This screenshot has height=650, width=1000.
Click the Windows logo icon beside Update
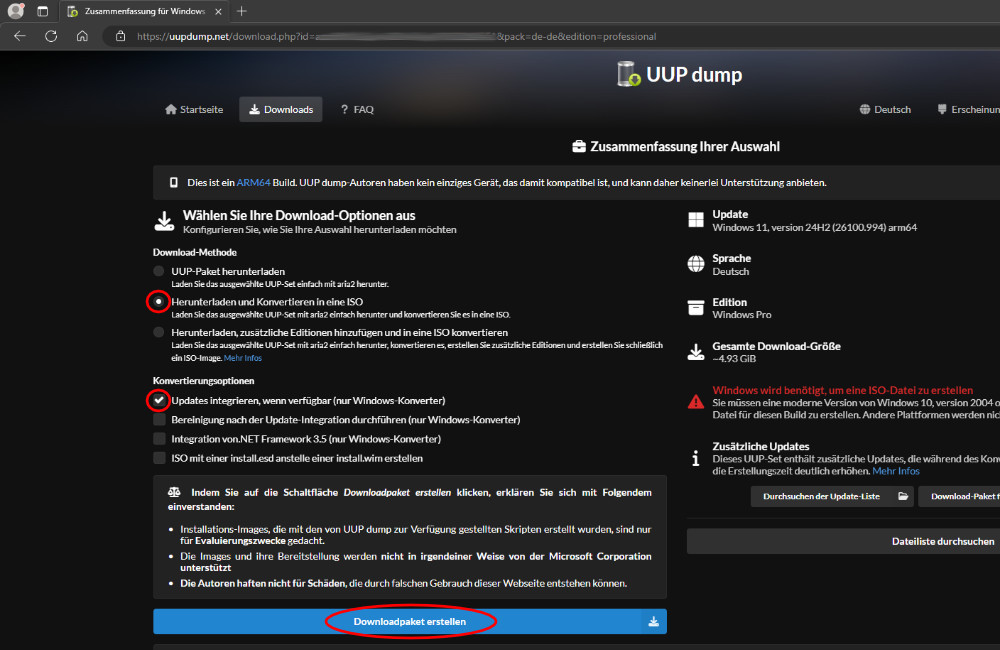pyautogui.click(x=696, y=220)
